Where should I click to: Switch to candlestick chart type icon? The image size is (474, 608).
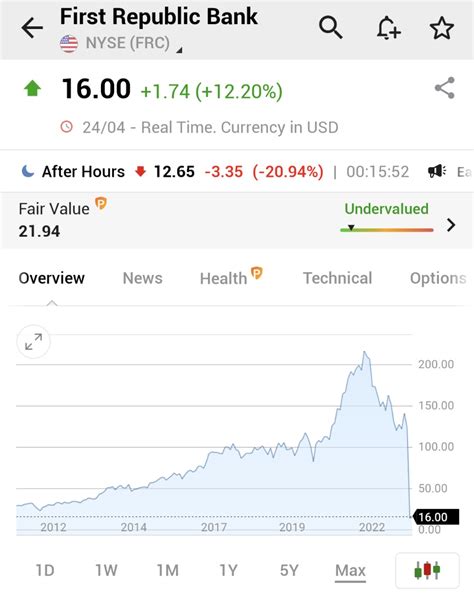427,570
